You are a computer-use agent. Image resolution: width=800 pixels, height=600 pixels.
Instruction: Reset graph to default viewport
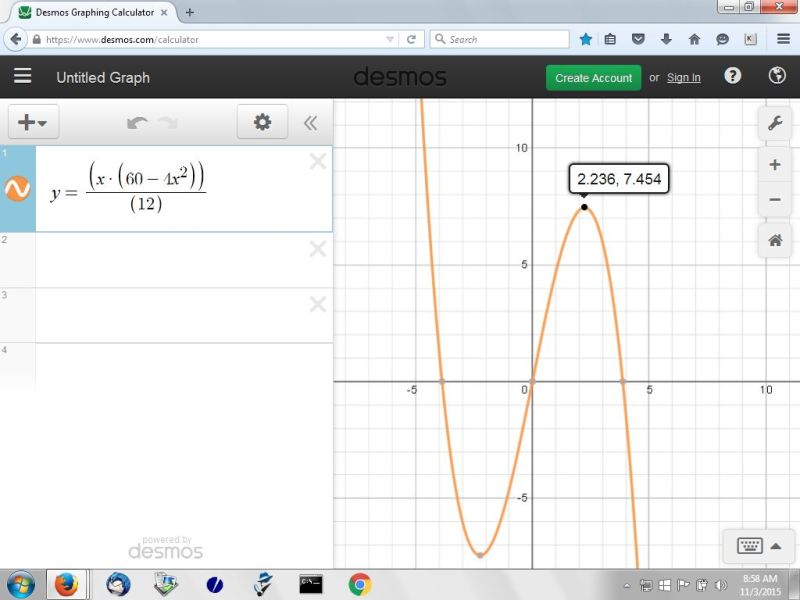(775, 240)
